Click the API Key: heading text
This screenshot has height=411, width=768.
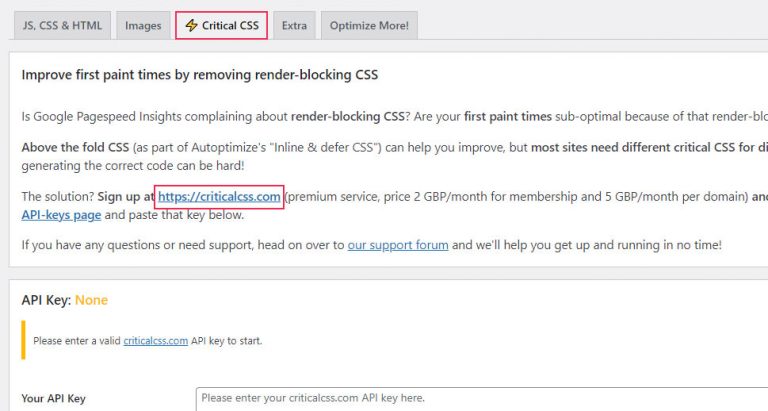click(47, 300)
